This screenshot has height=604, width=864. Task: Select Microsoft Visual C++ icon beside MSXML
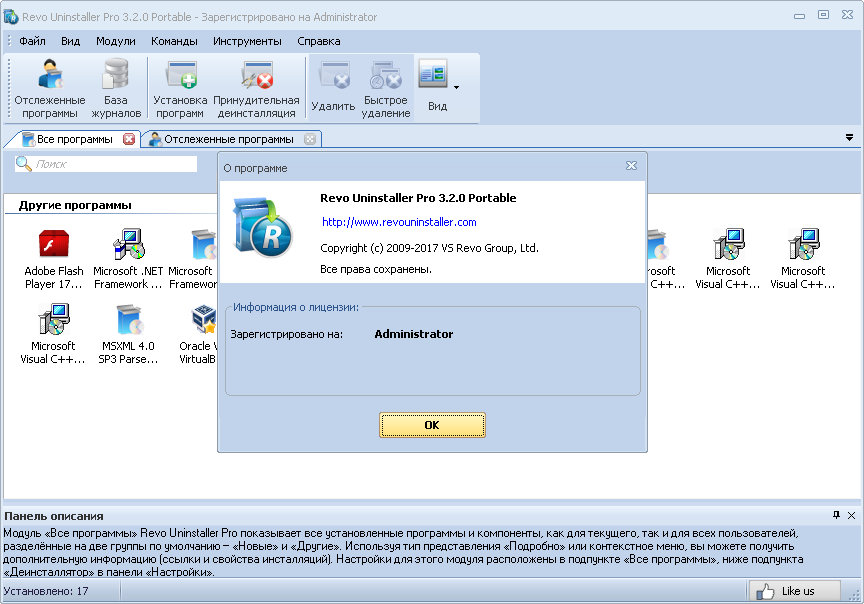tap(53, 334)
